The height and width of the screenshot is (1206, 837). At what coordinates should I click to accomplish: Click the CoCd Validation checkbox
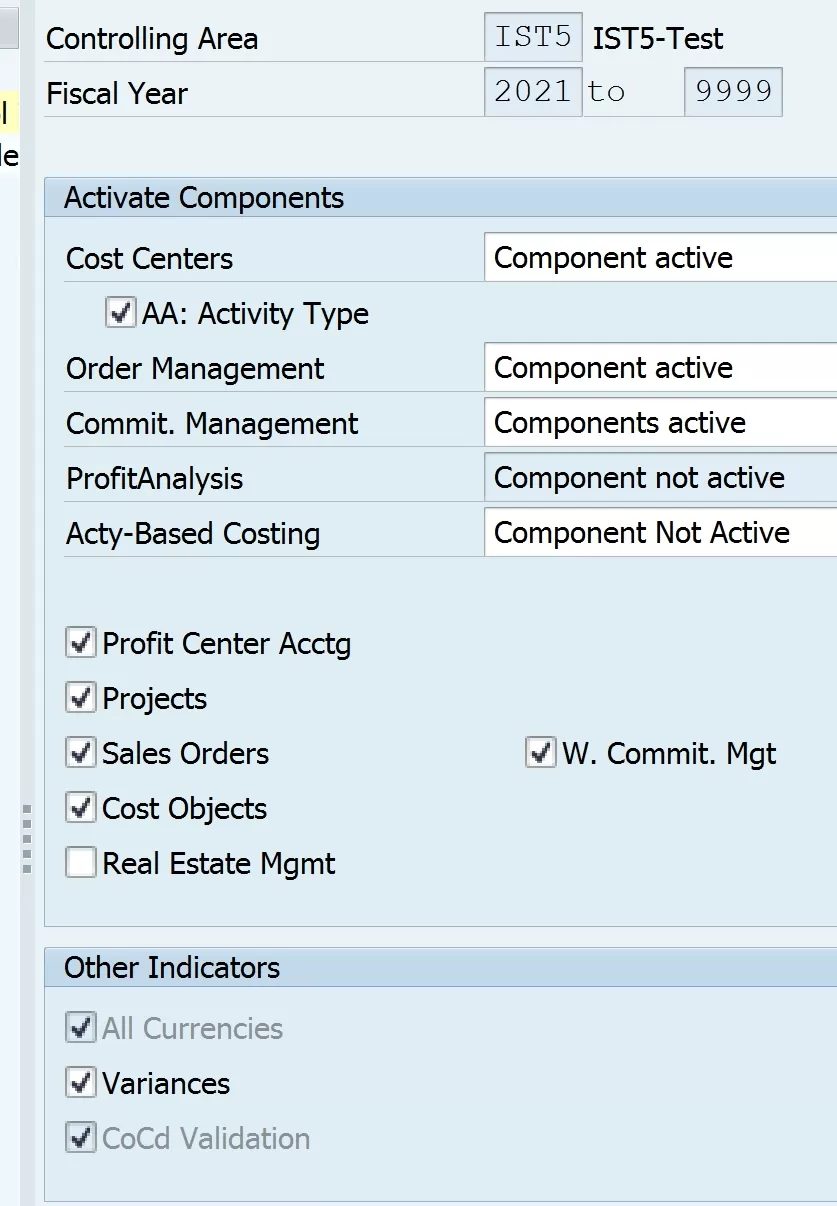coord(81,1137)
